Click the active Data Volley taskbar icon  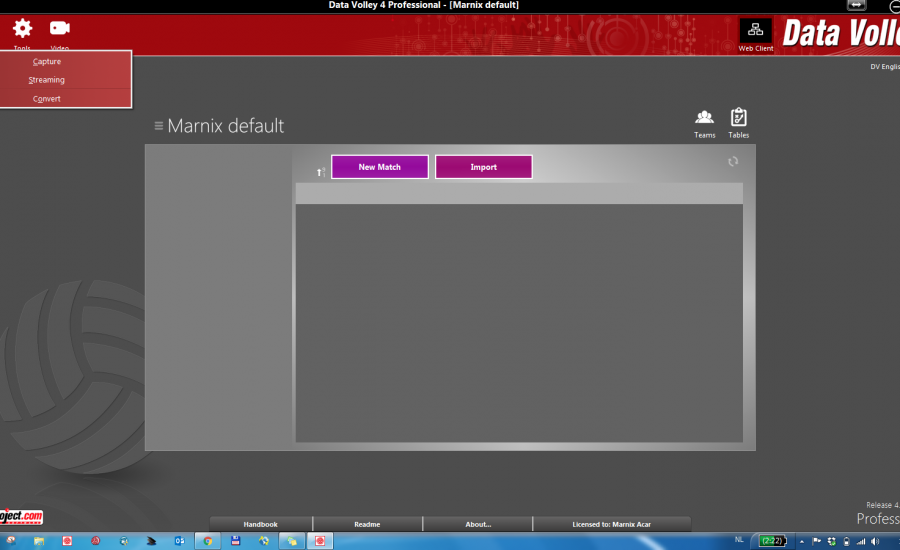pyautogui.click(x=320, y=541)
